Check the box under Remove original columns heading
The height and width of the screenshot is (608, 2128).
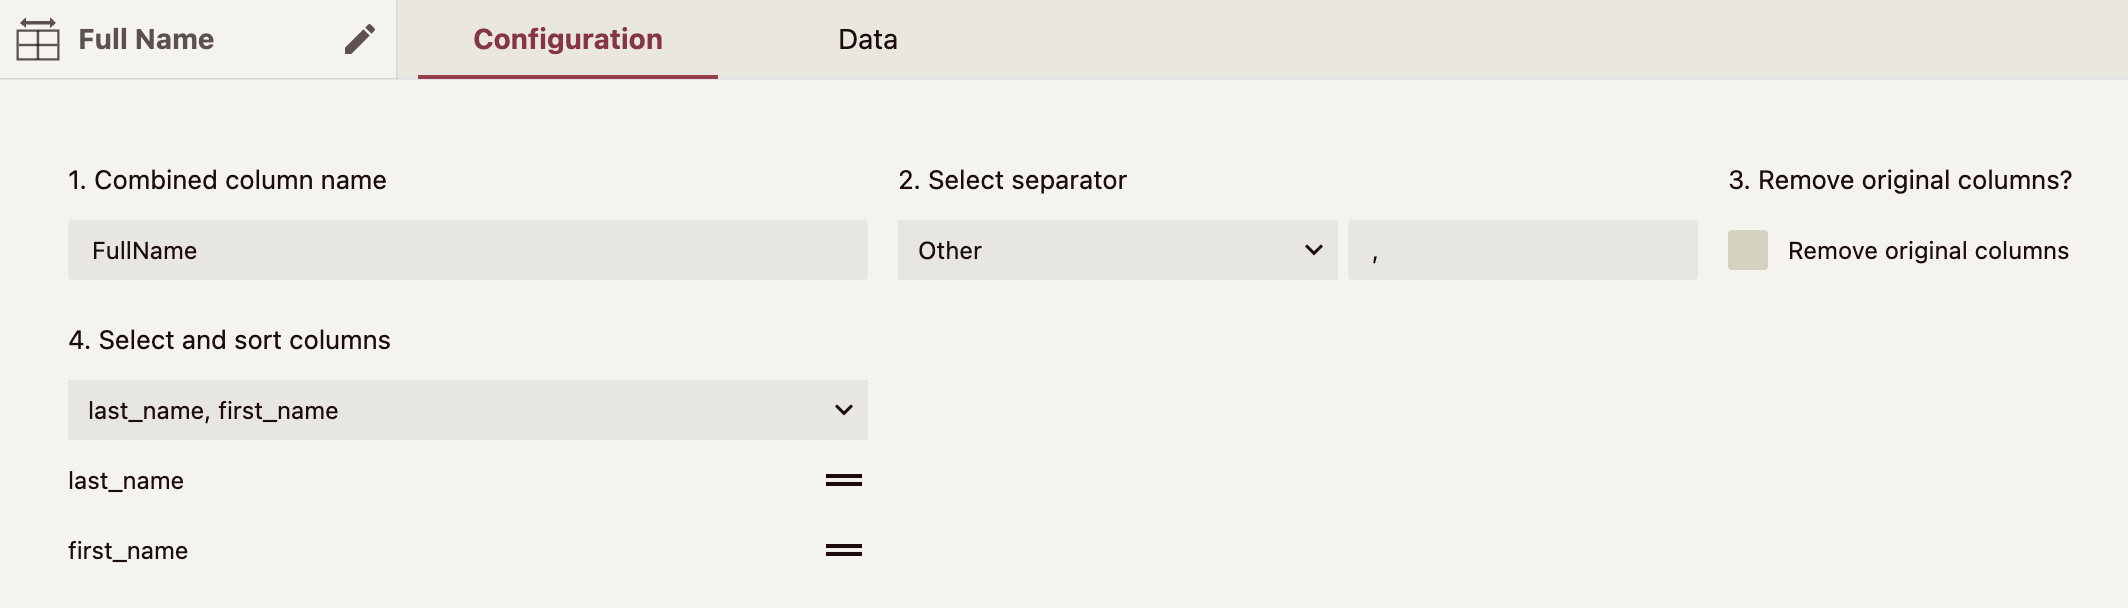tap(1749, 250)
